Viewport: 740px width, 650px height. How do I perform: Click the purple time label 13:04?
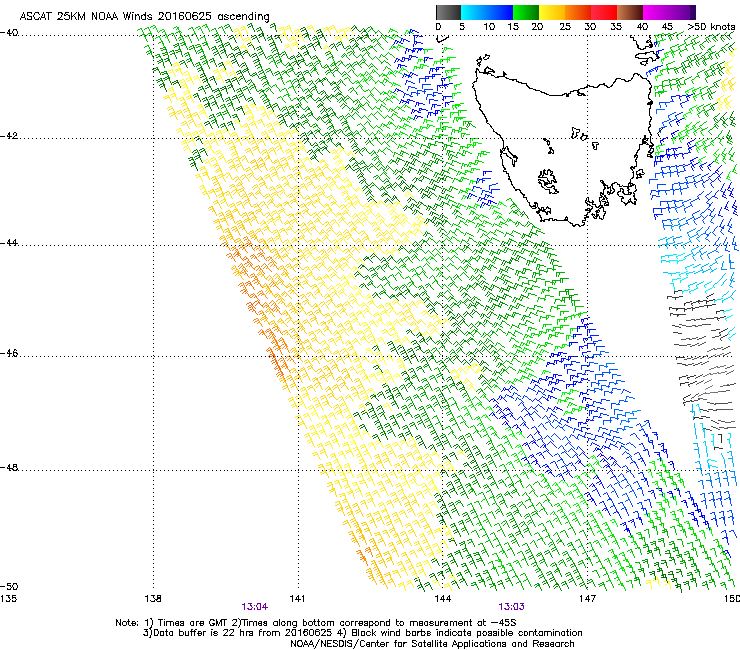click(x=254, y=607)
